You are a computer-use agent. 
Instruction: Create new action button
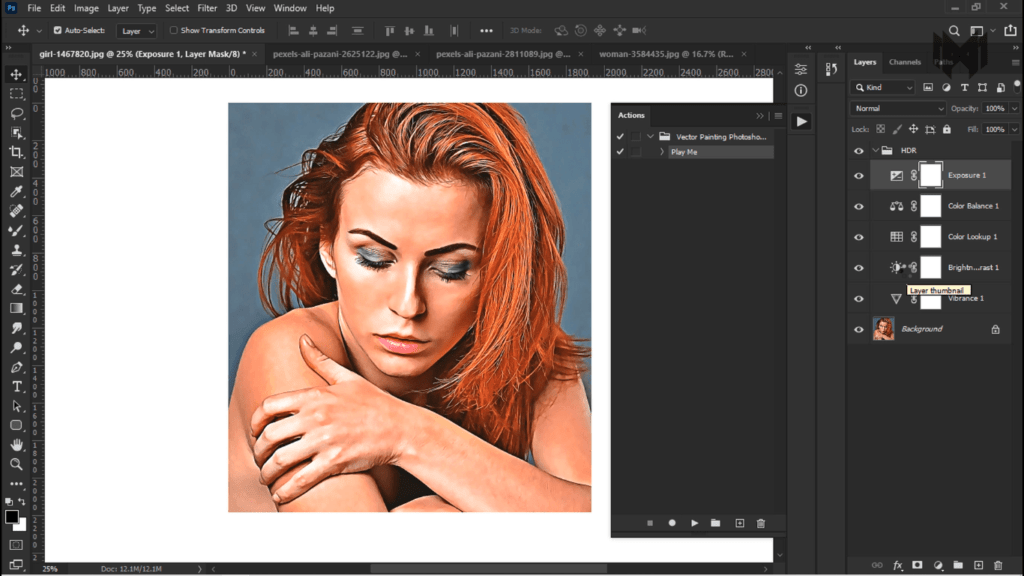click(739, 523)
